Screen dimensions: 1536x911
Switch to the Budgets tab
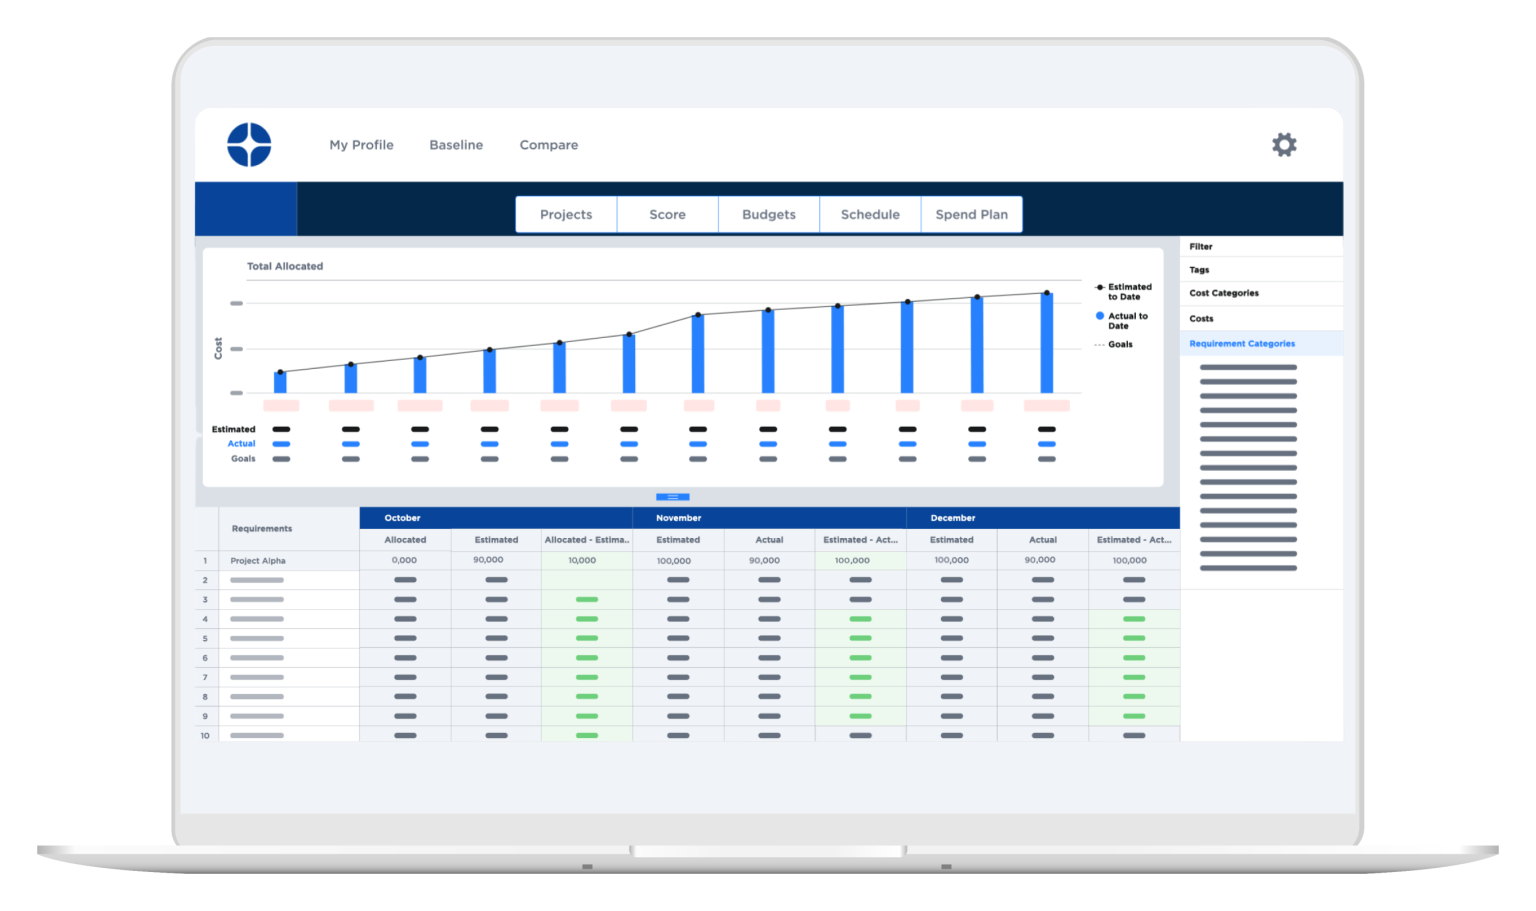click(x=768, y=214)
